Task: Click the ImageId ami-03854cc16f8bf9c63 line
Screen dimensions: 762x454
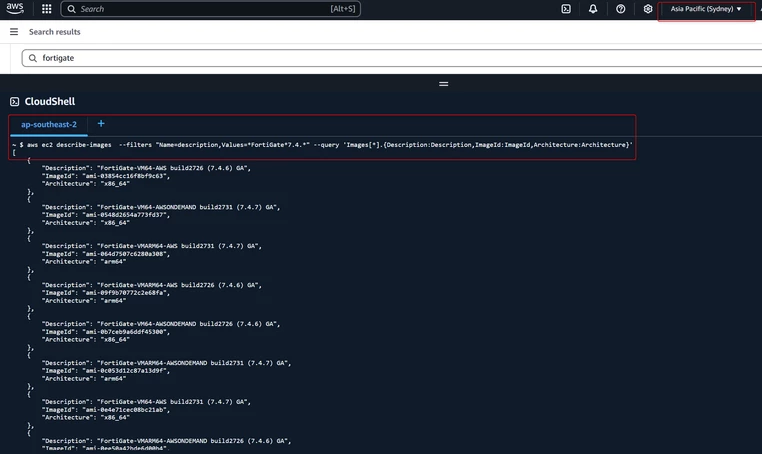Action: (106, 176)
